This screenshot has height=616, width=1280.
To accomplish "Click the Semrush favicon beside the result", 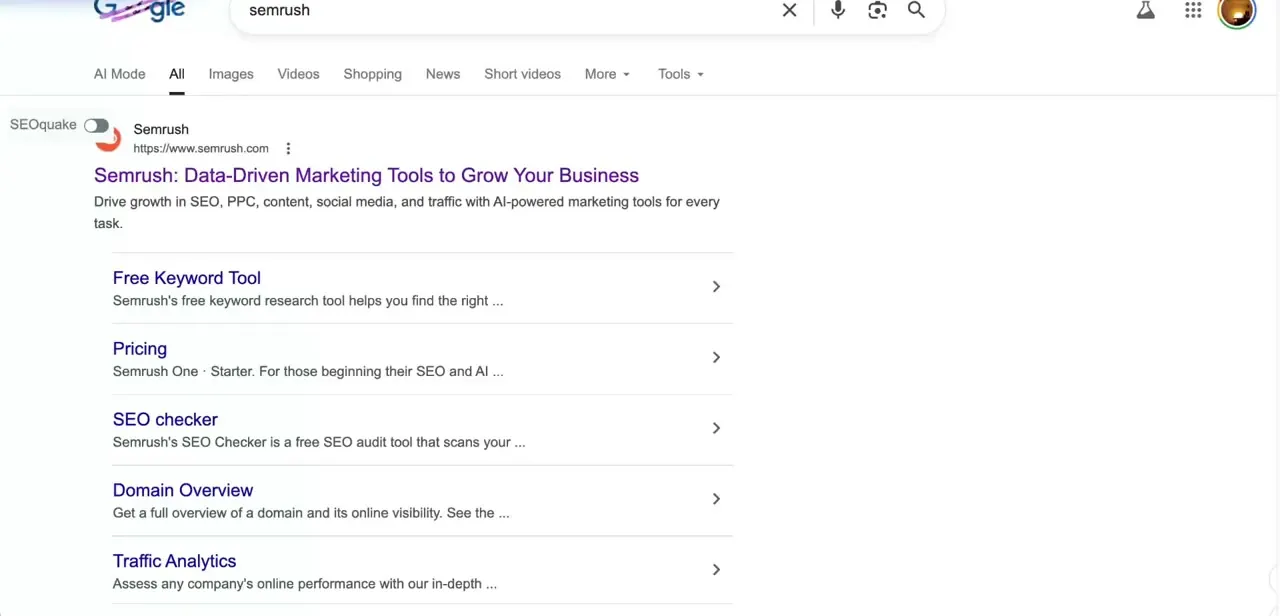I will pyautogui.click(x=108, y=139).
